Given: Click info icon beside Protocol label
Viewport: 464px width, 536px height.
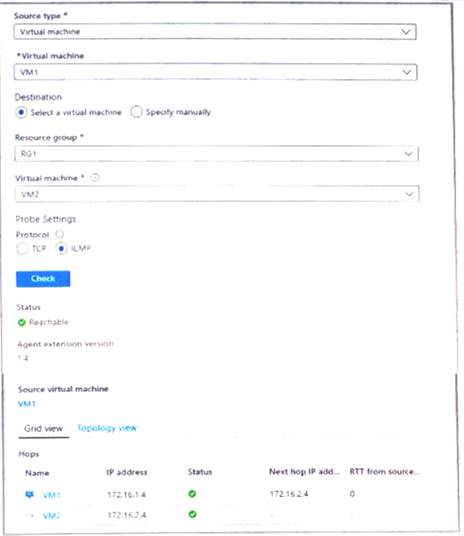Looking at the screenshot, I should click(59, 234).
